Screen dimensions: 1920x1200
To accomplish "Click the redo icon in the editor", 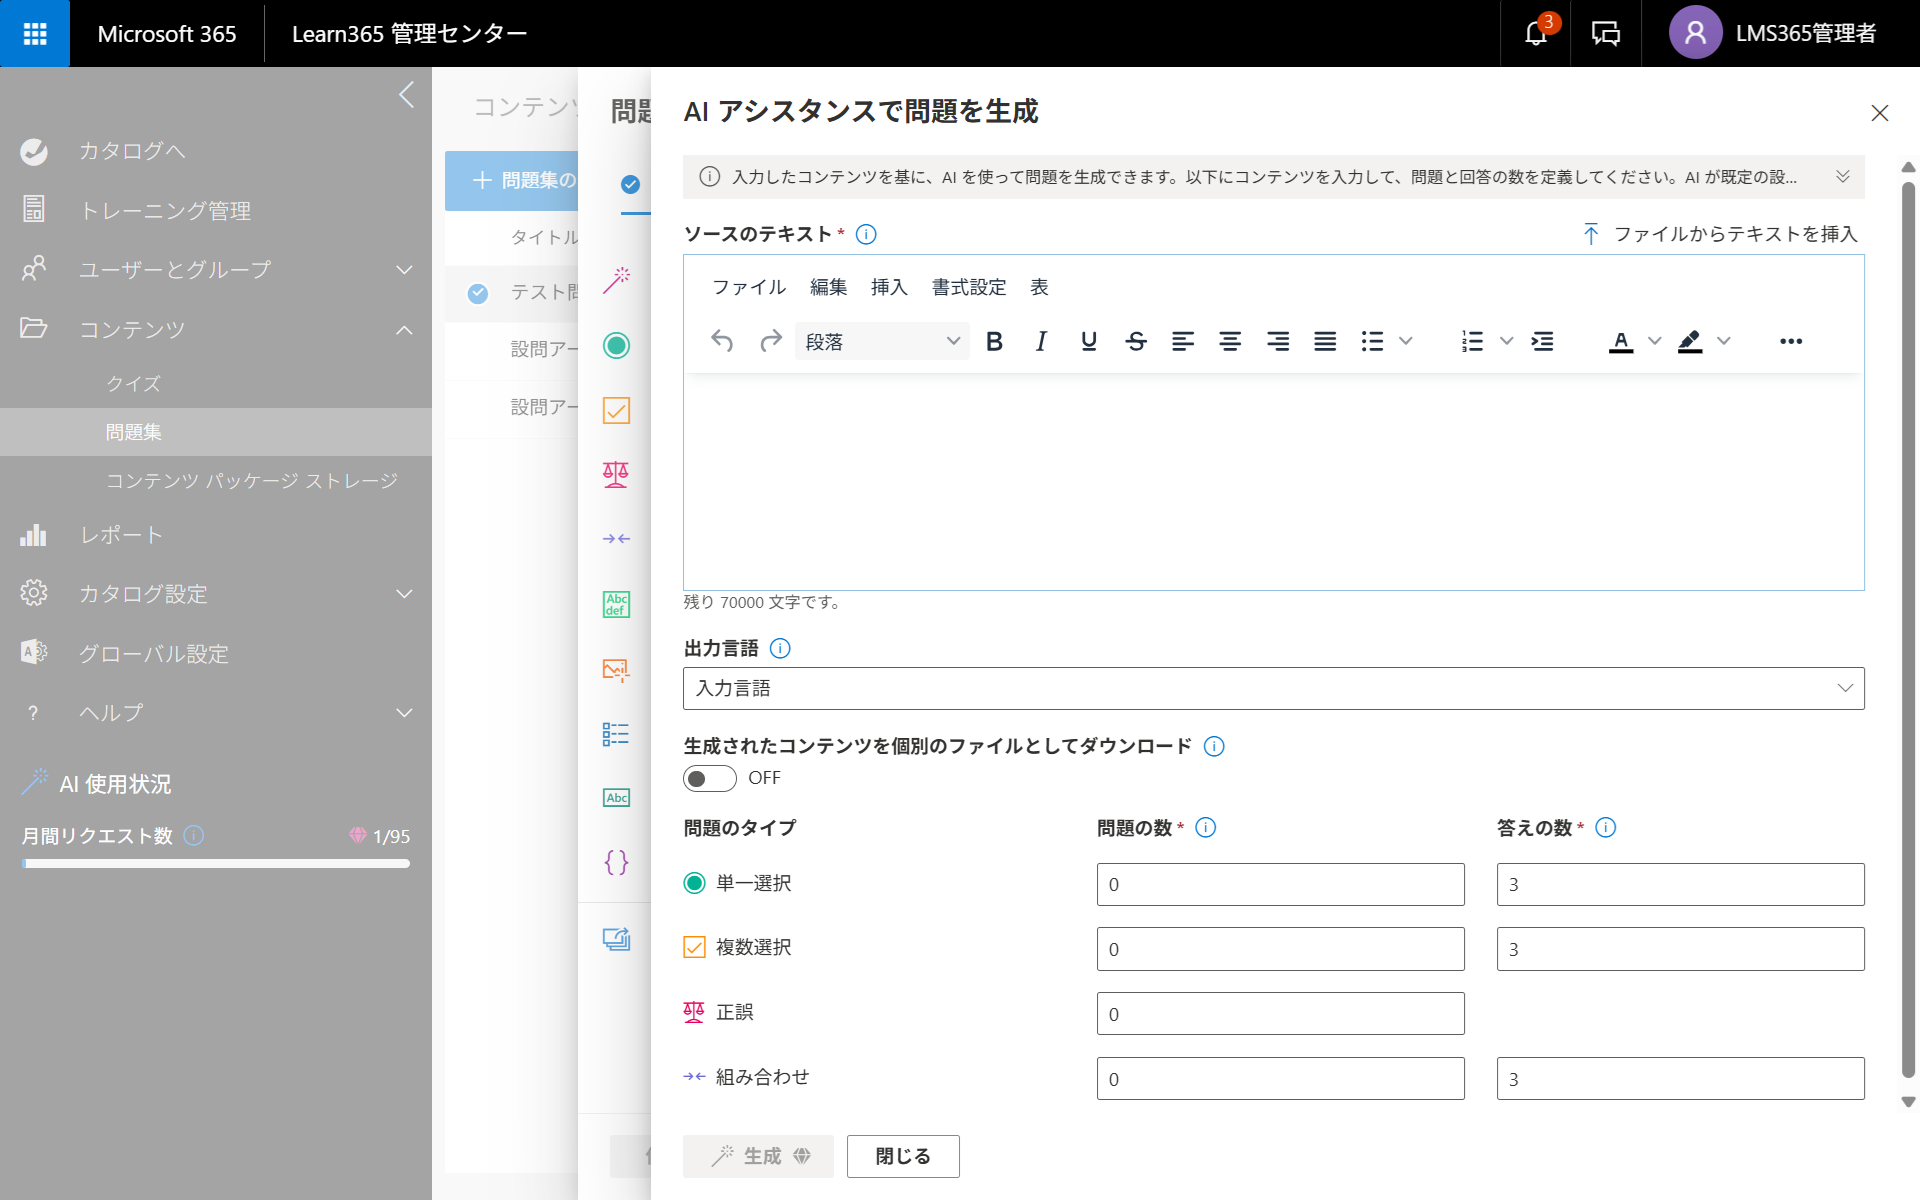I will (x=770, y=341).
